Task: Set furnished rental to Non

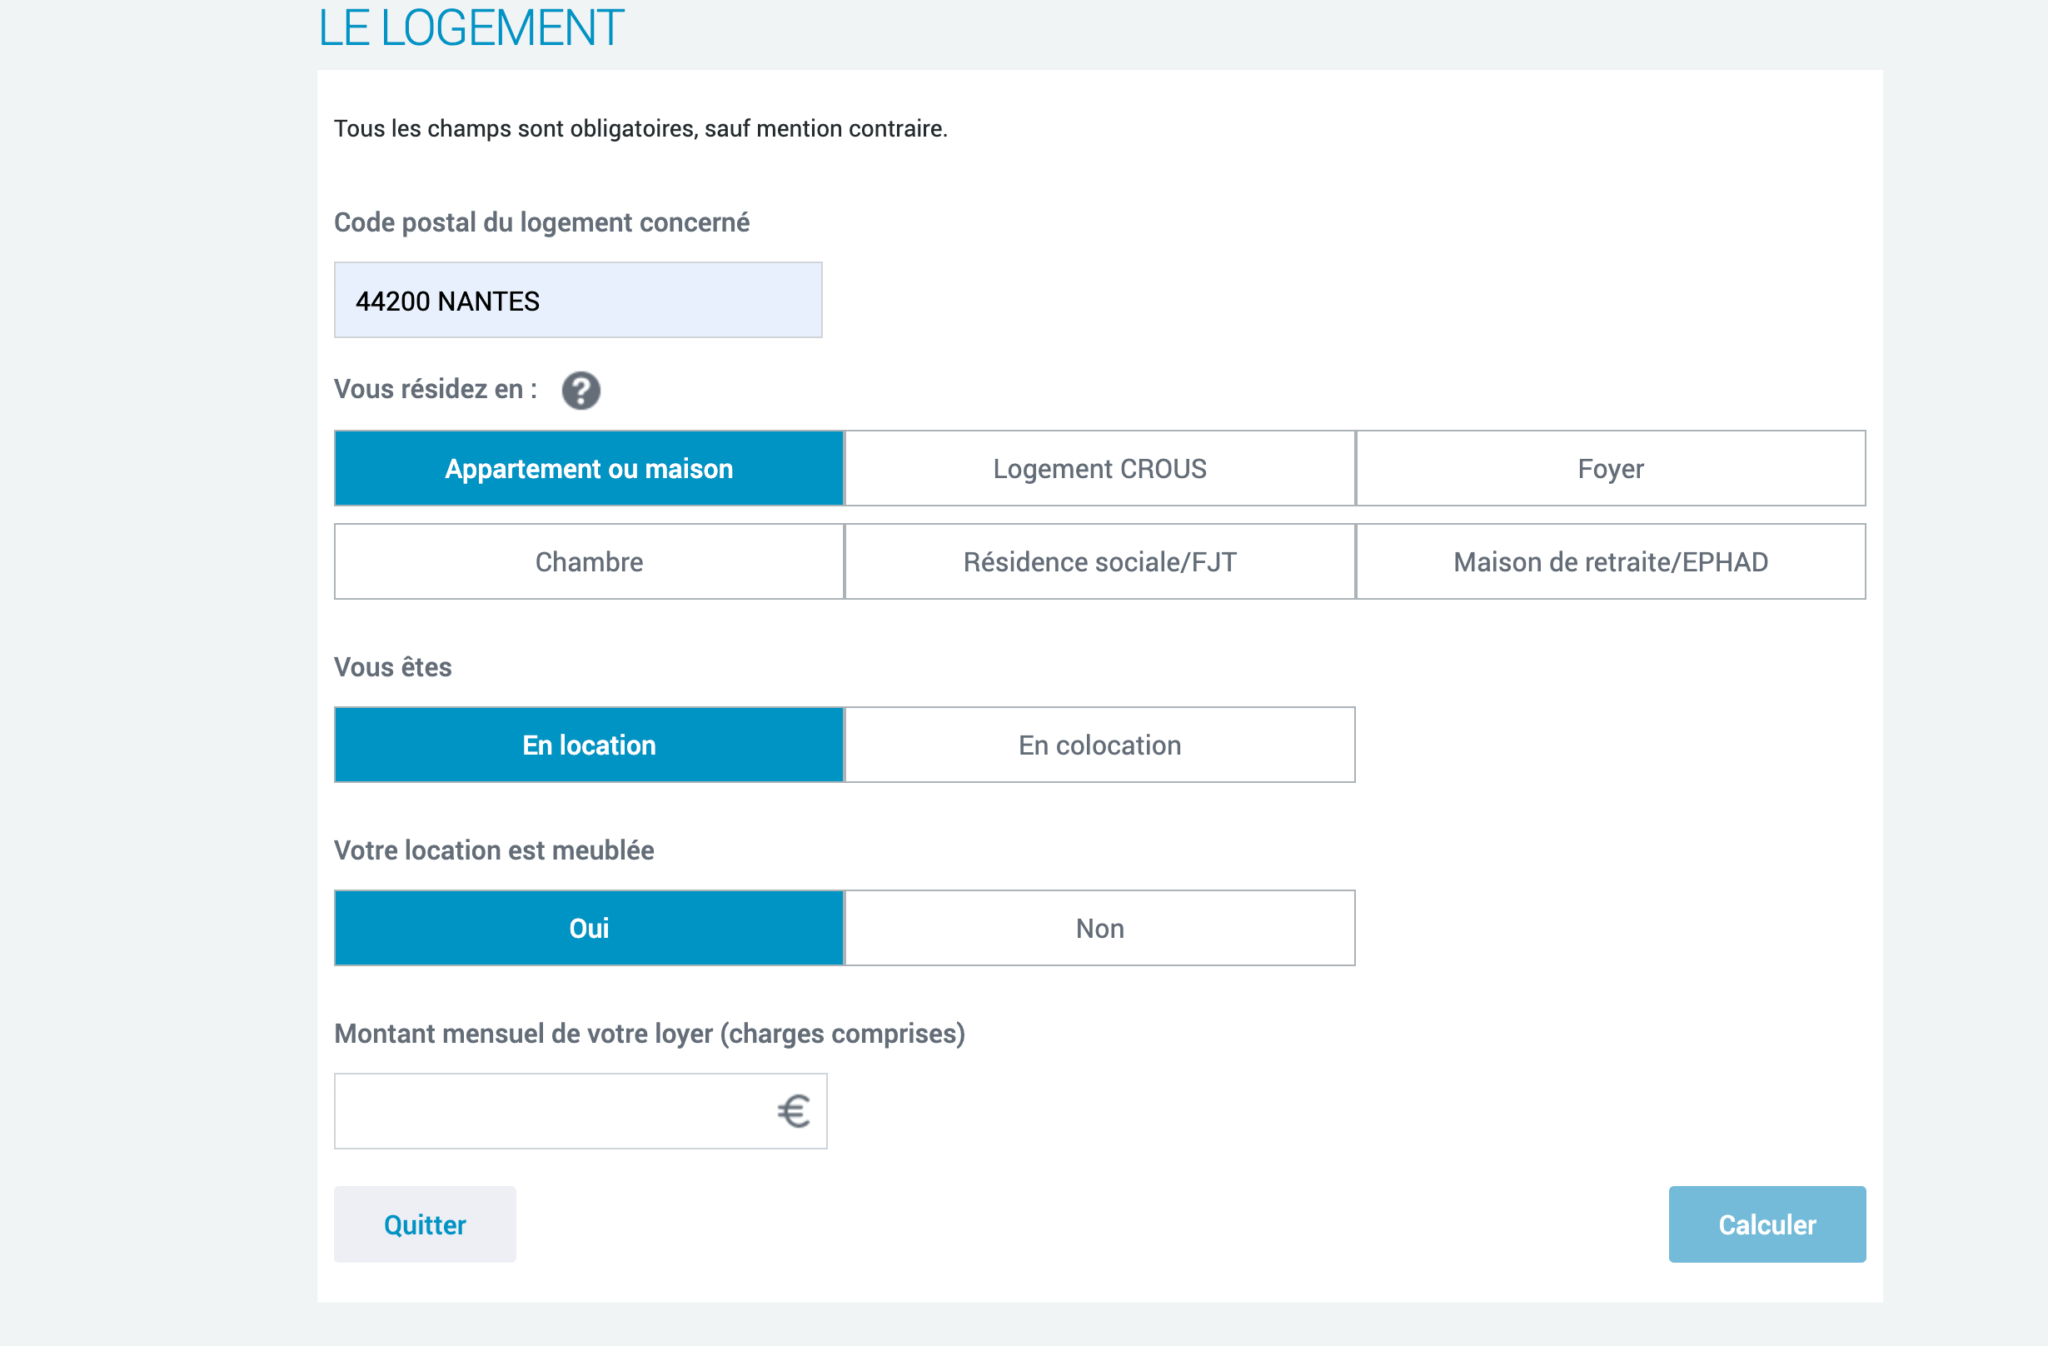Action: (x=1099, y=928)
